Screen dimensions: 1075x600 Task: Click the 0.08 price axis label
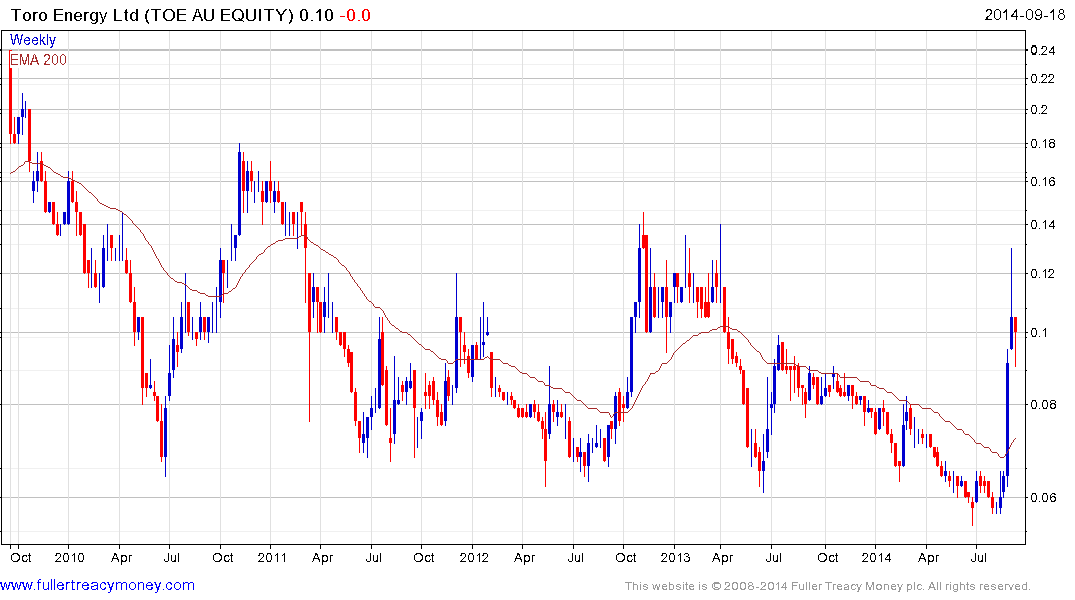[x=1045, y=405]
